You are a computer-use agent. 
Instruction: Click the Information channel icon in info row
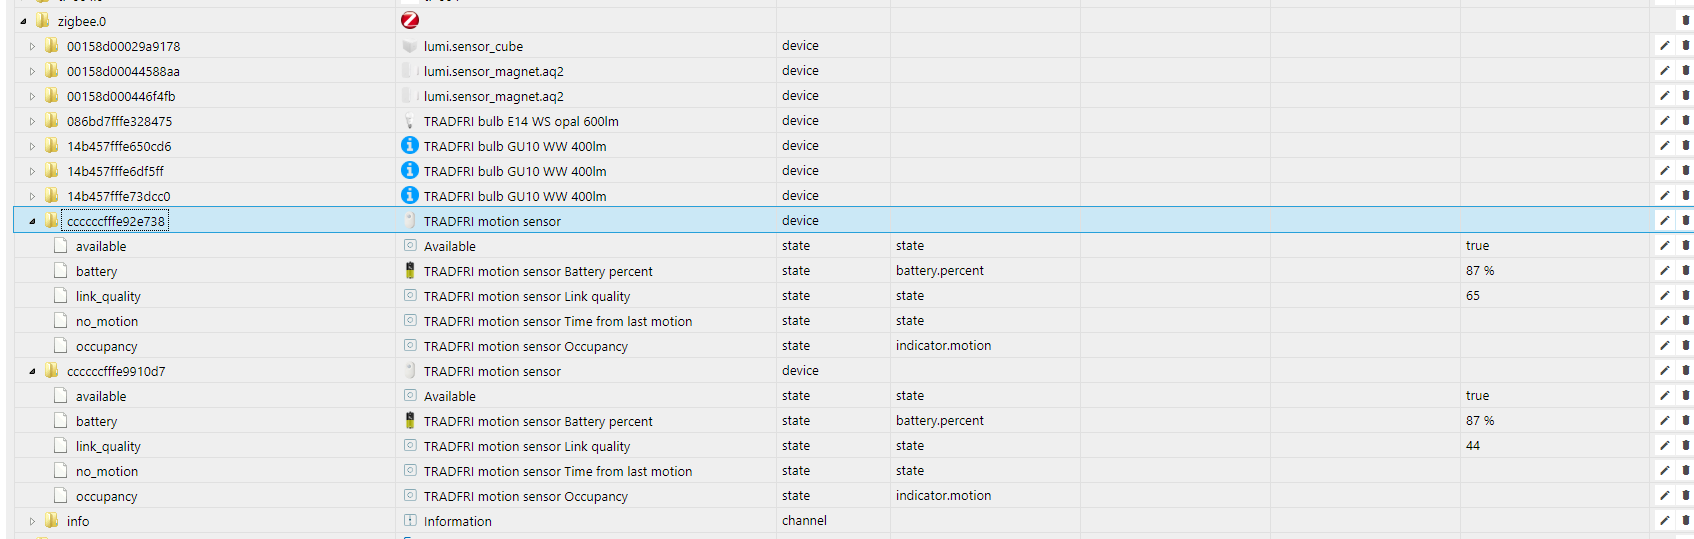click(x=410, y=520)
